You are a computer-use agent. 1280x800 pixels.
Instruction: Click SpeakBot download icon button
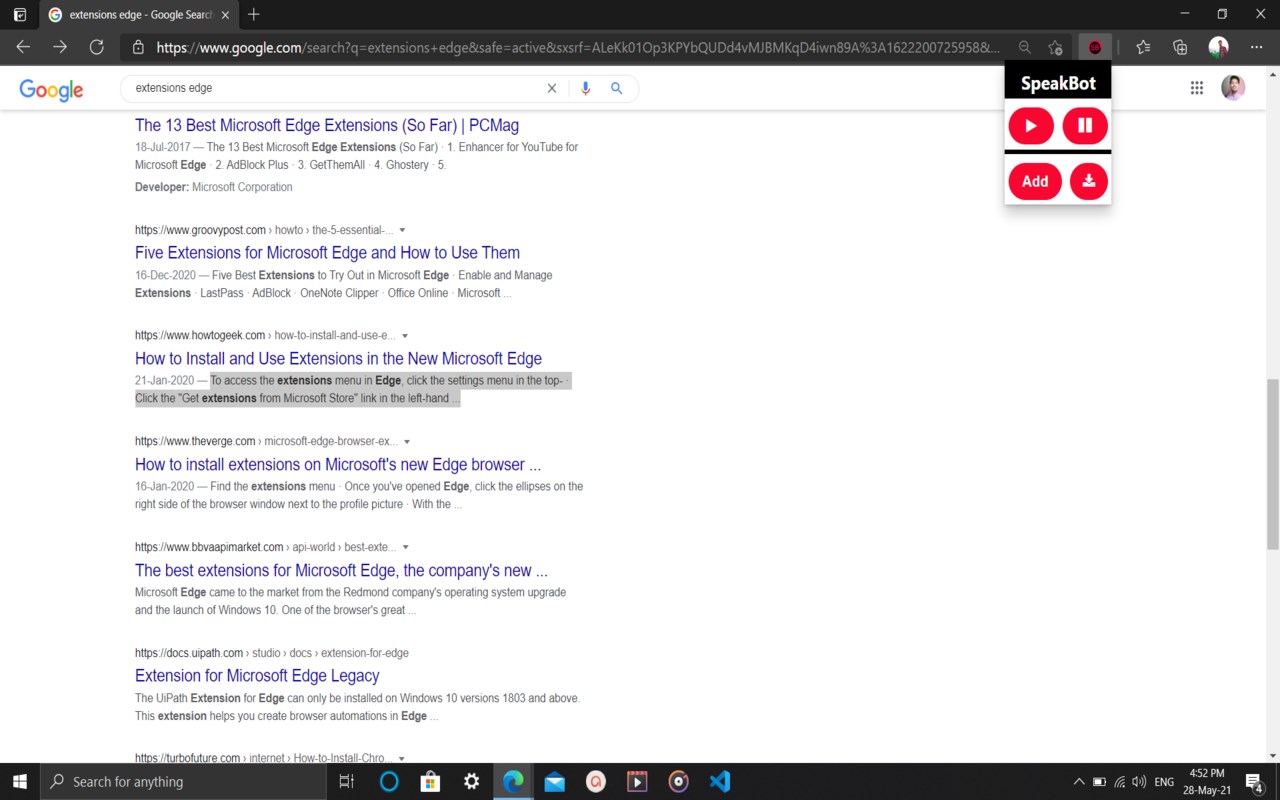click(x=1089, y=181)
